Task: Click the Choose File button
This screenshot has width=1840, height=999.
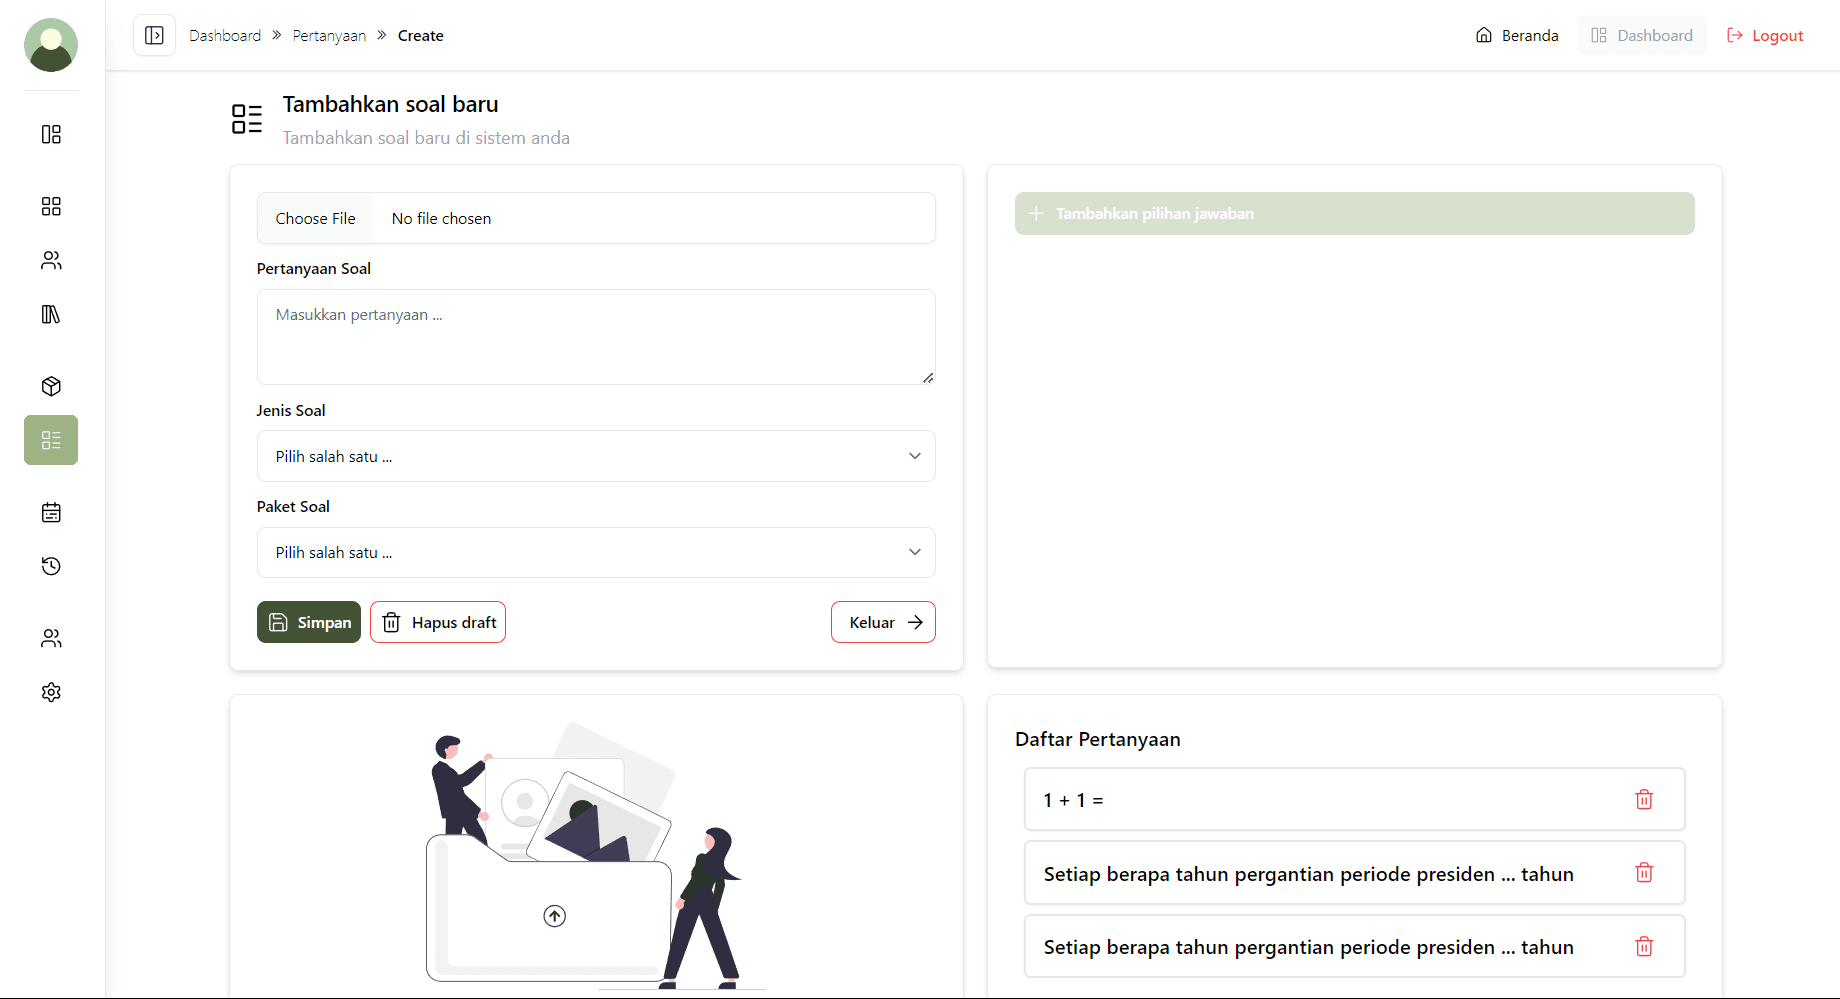Action: pos(316,218)
